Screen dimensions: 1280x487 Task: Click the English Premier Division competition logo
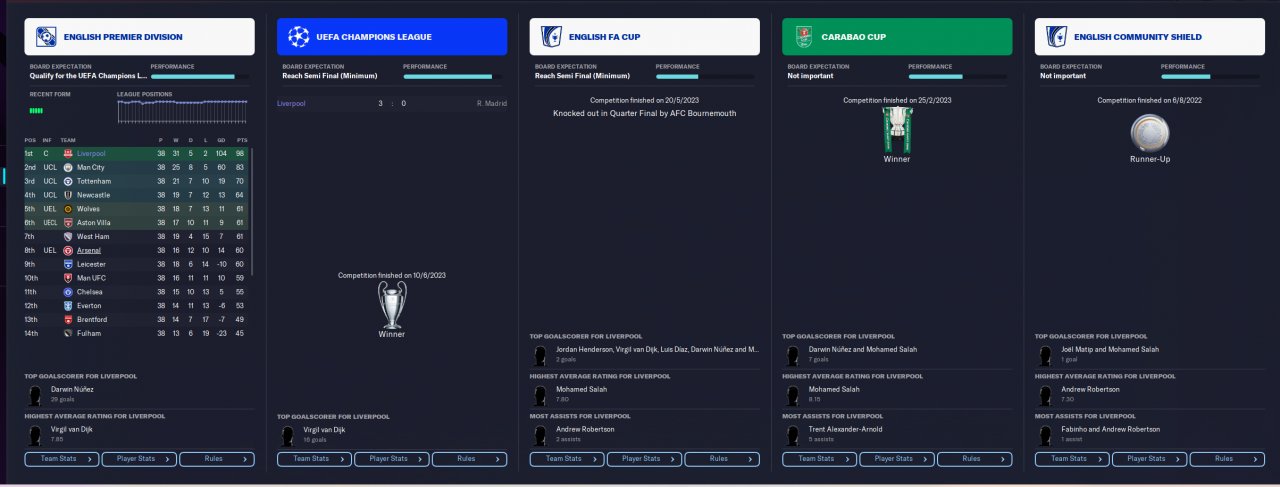pos(46,37)
